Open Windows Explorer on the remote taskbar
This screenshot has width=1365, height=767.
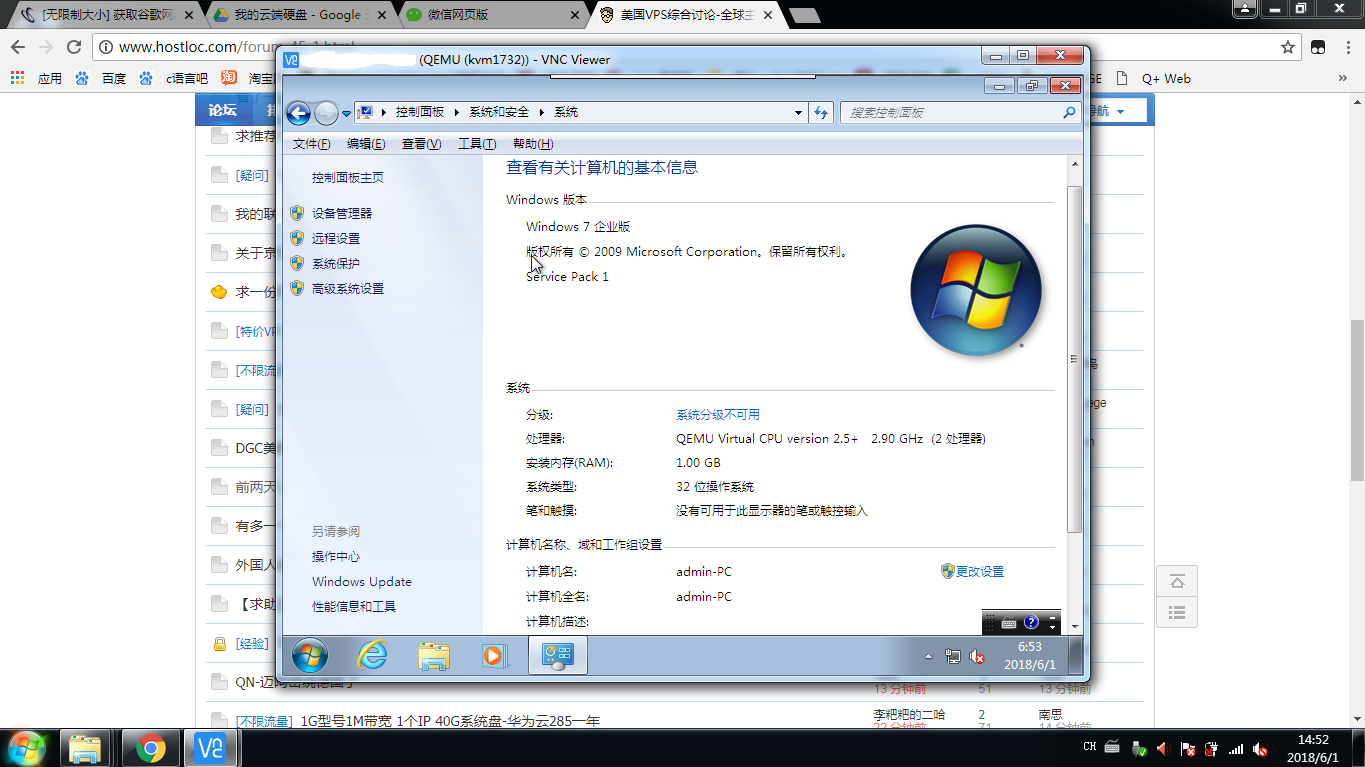(x=433, y=655)
